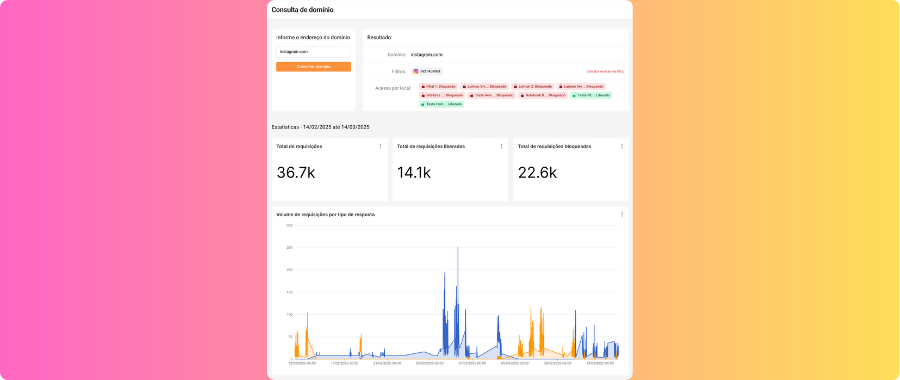Image resolution: width=900 pixels, height=380 pixels.
Task: Open options menu on Total de requisições card
Action: point(381,146)
